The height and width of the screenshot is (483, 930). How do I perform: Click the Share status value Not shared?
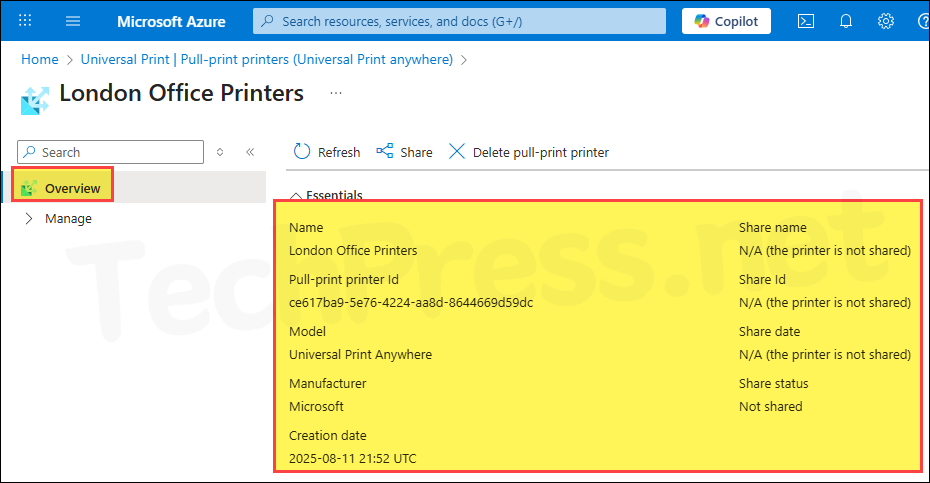pos(770,406)
